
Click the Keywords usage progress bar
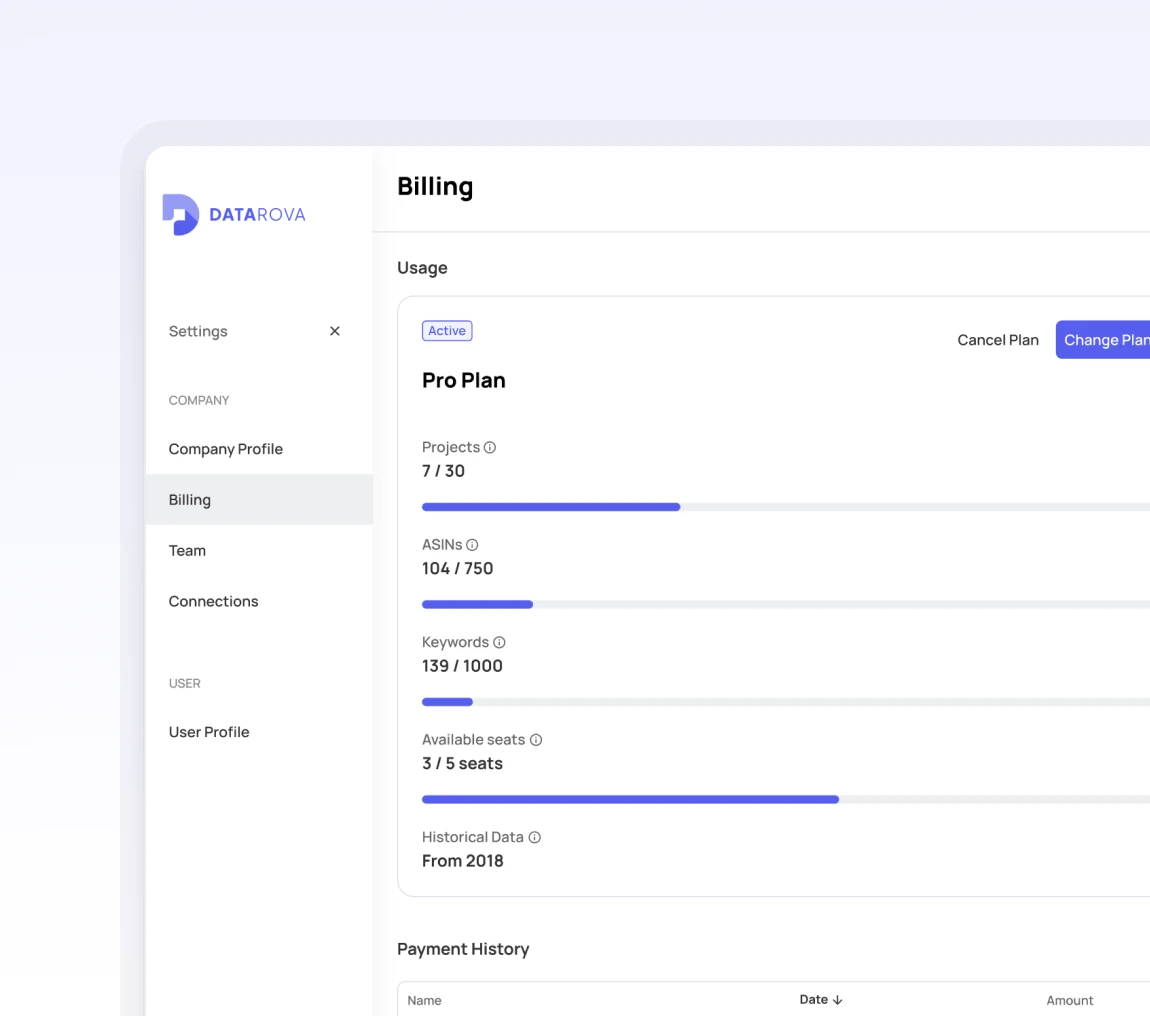coord(785,702)
